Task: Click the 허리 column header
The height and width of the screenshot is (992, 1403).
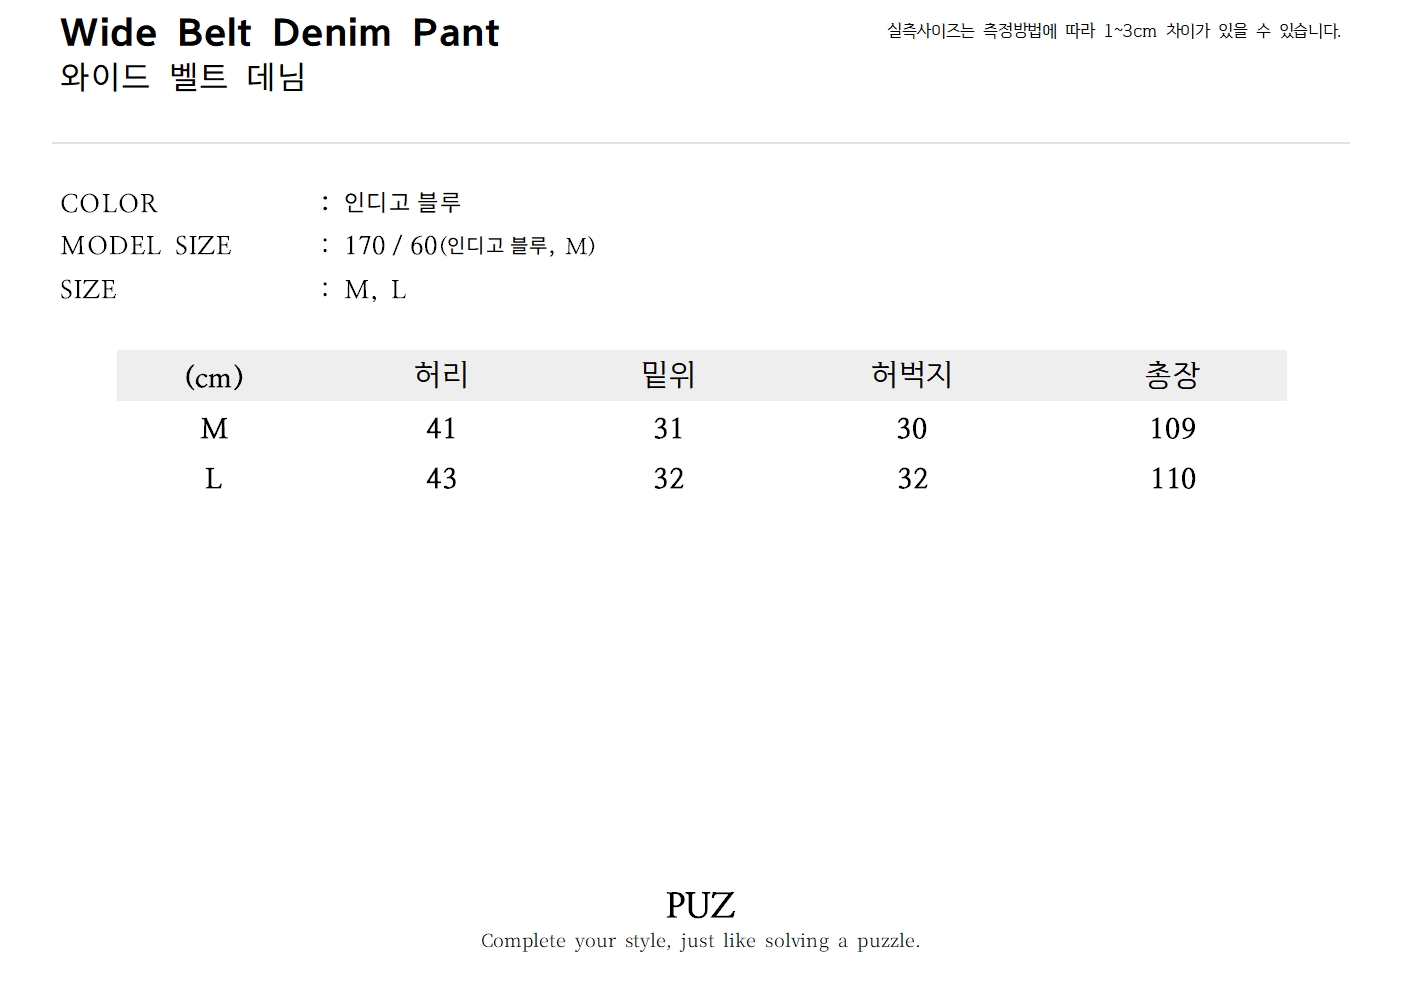Action: pos(441,375)
